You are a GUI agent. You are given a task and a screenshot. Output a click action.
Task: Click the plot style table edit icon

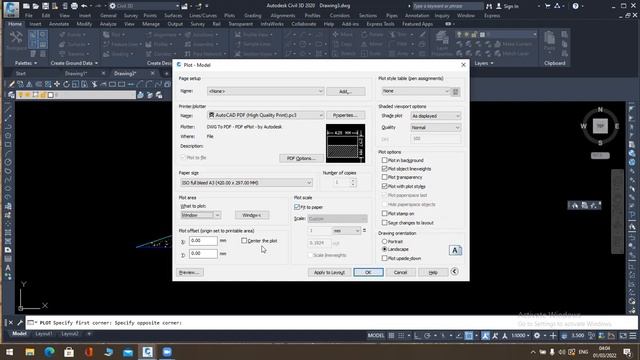456,92
